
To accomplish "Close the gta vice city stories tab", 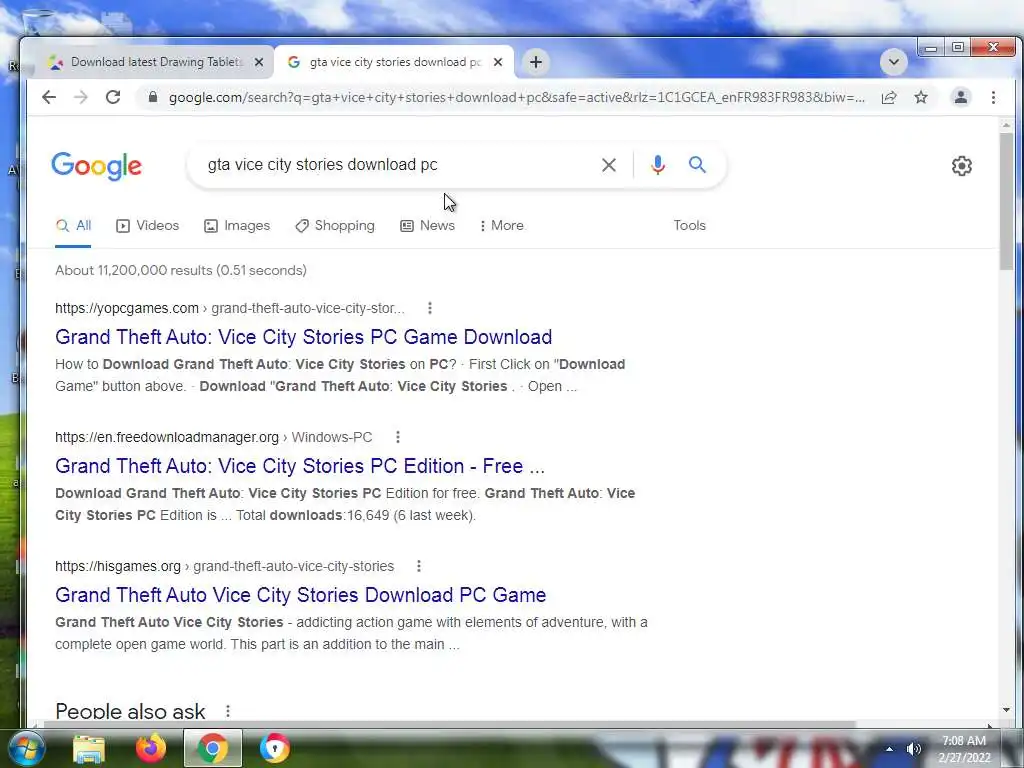I will tap(498, 62).
